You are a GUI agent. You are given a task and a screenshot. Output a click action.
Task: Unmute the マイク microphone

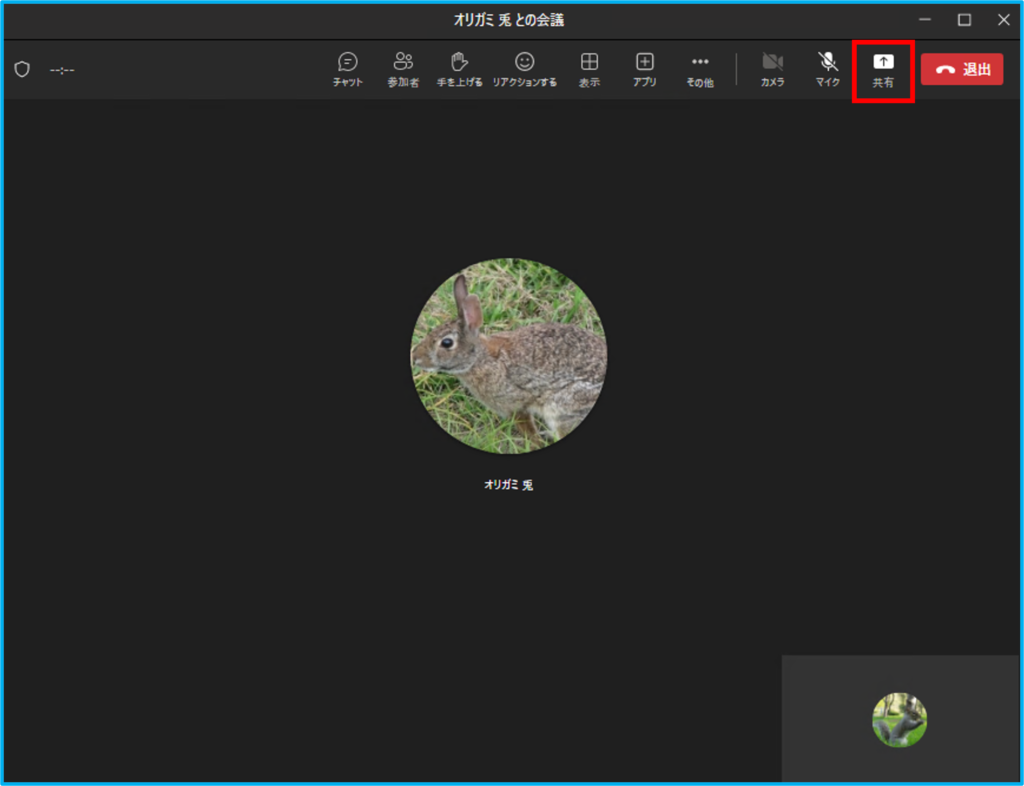pos(827,70)
